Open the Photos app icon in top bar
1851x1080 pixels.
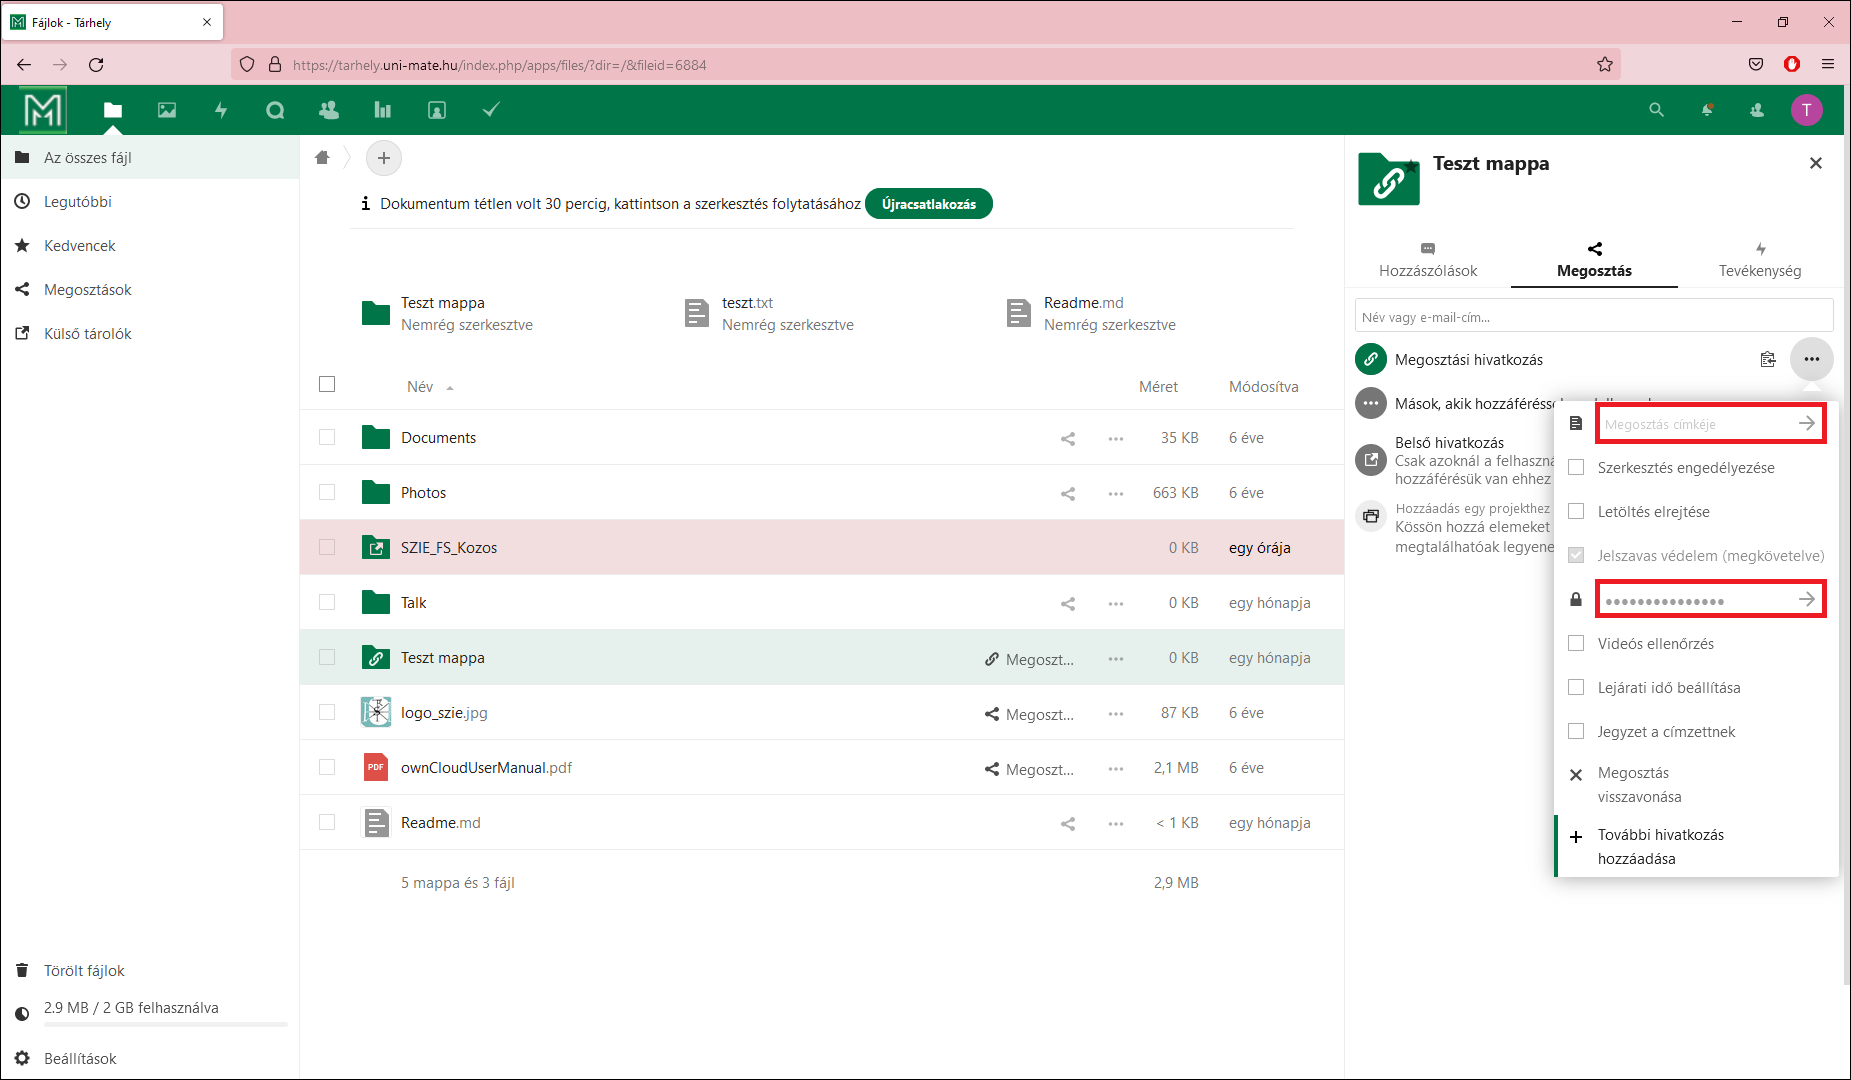click(167, 110)
